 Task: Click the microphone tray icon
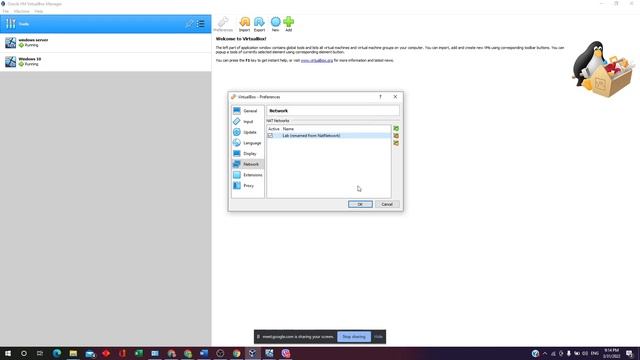point(569,353)
